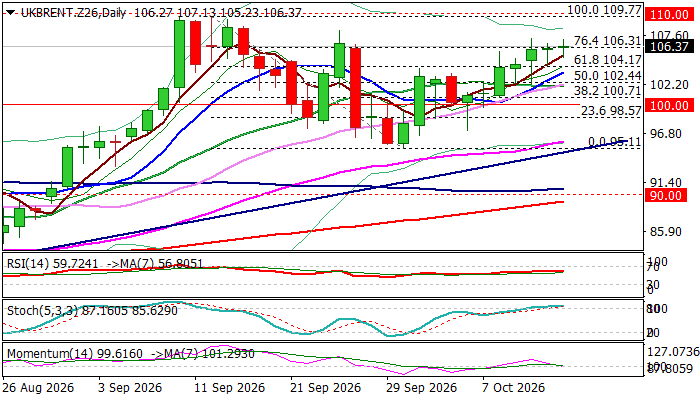Click the 11 Sep 2026 date label
Viewport: 700px width, 400px height.
[229, 388]
